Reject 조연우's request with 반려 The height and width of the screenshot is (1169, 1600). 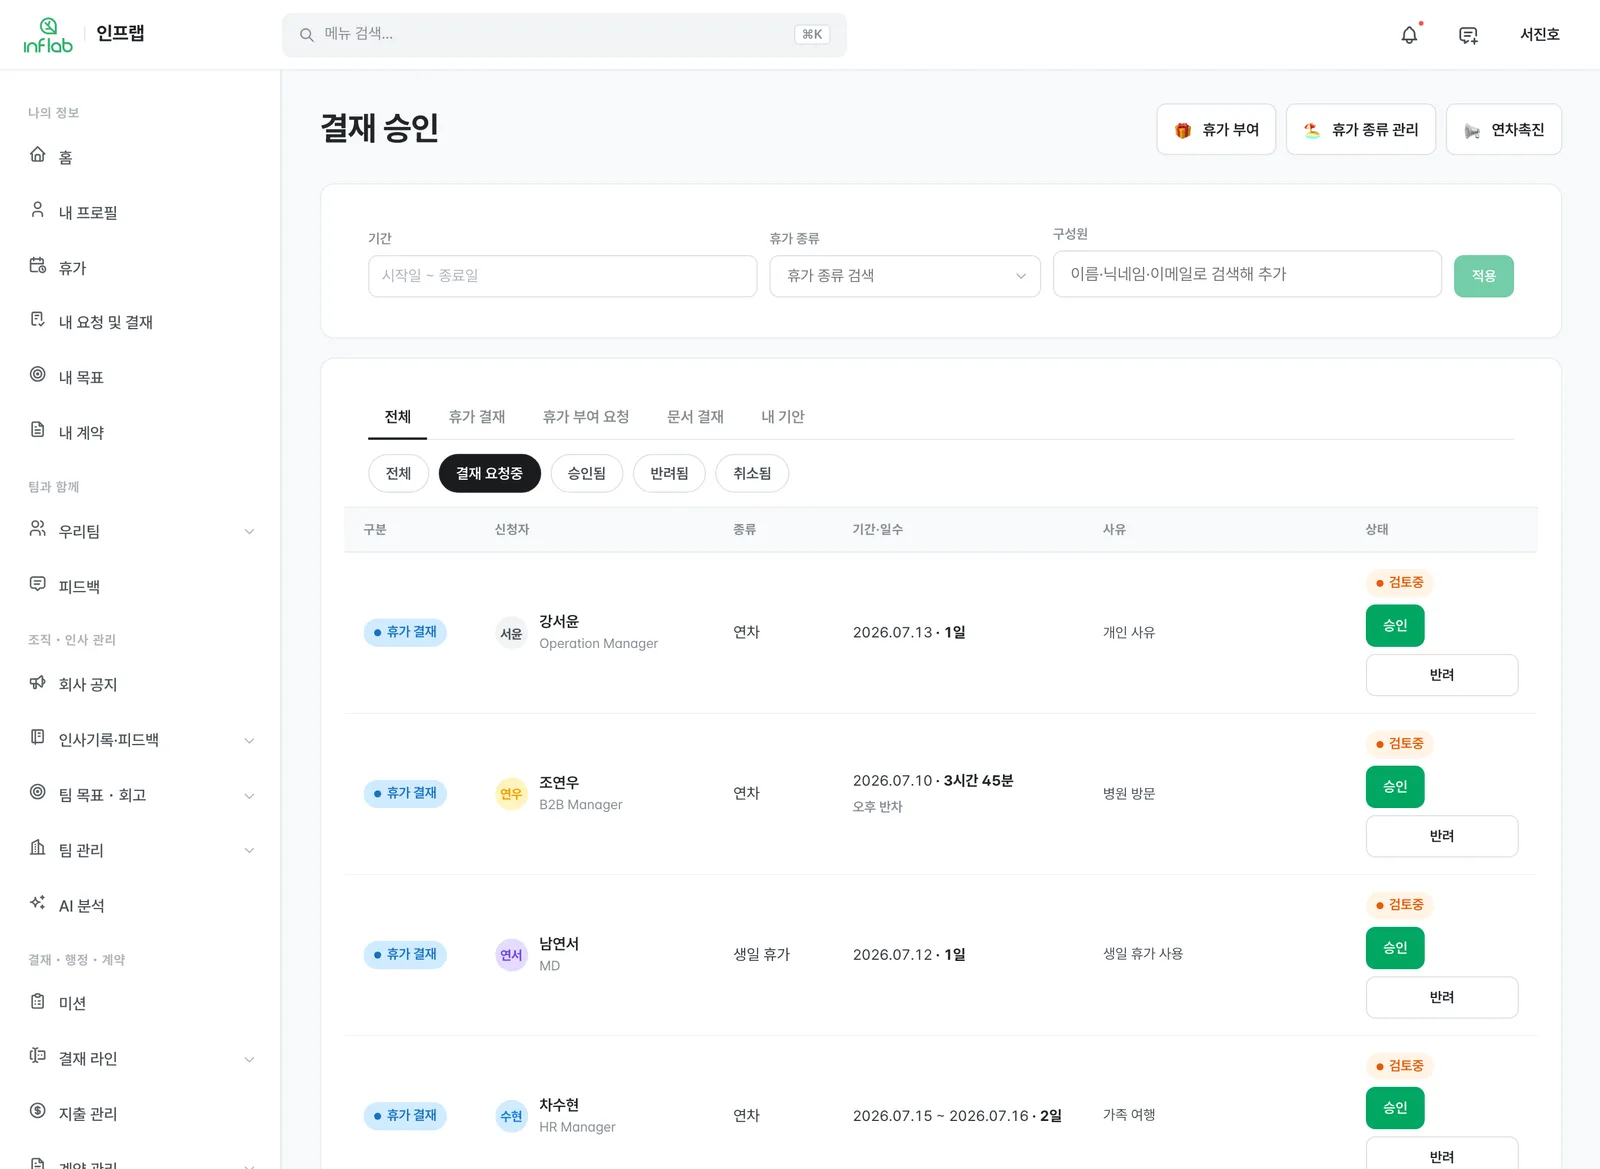coord(1442,836)
